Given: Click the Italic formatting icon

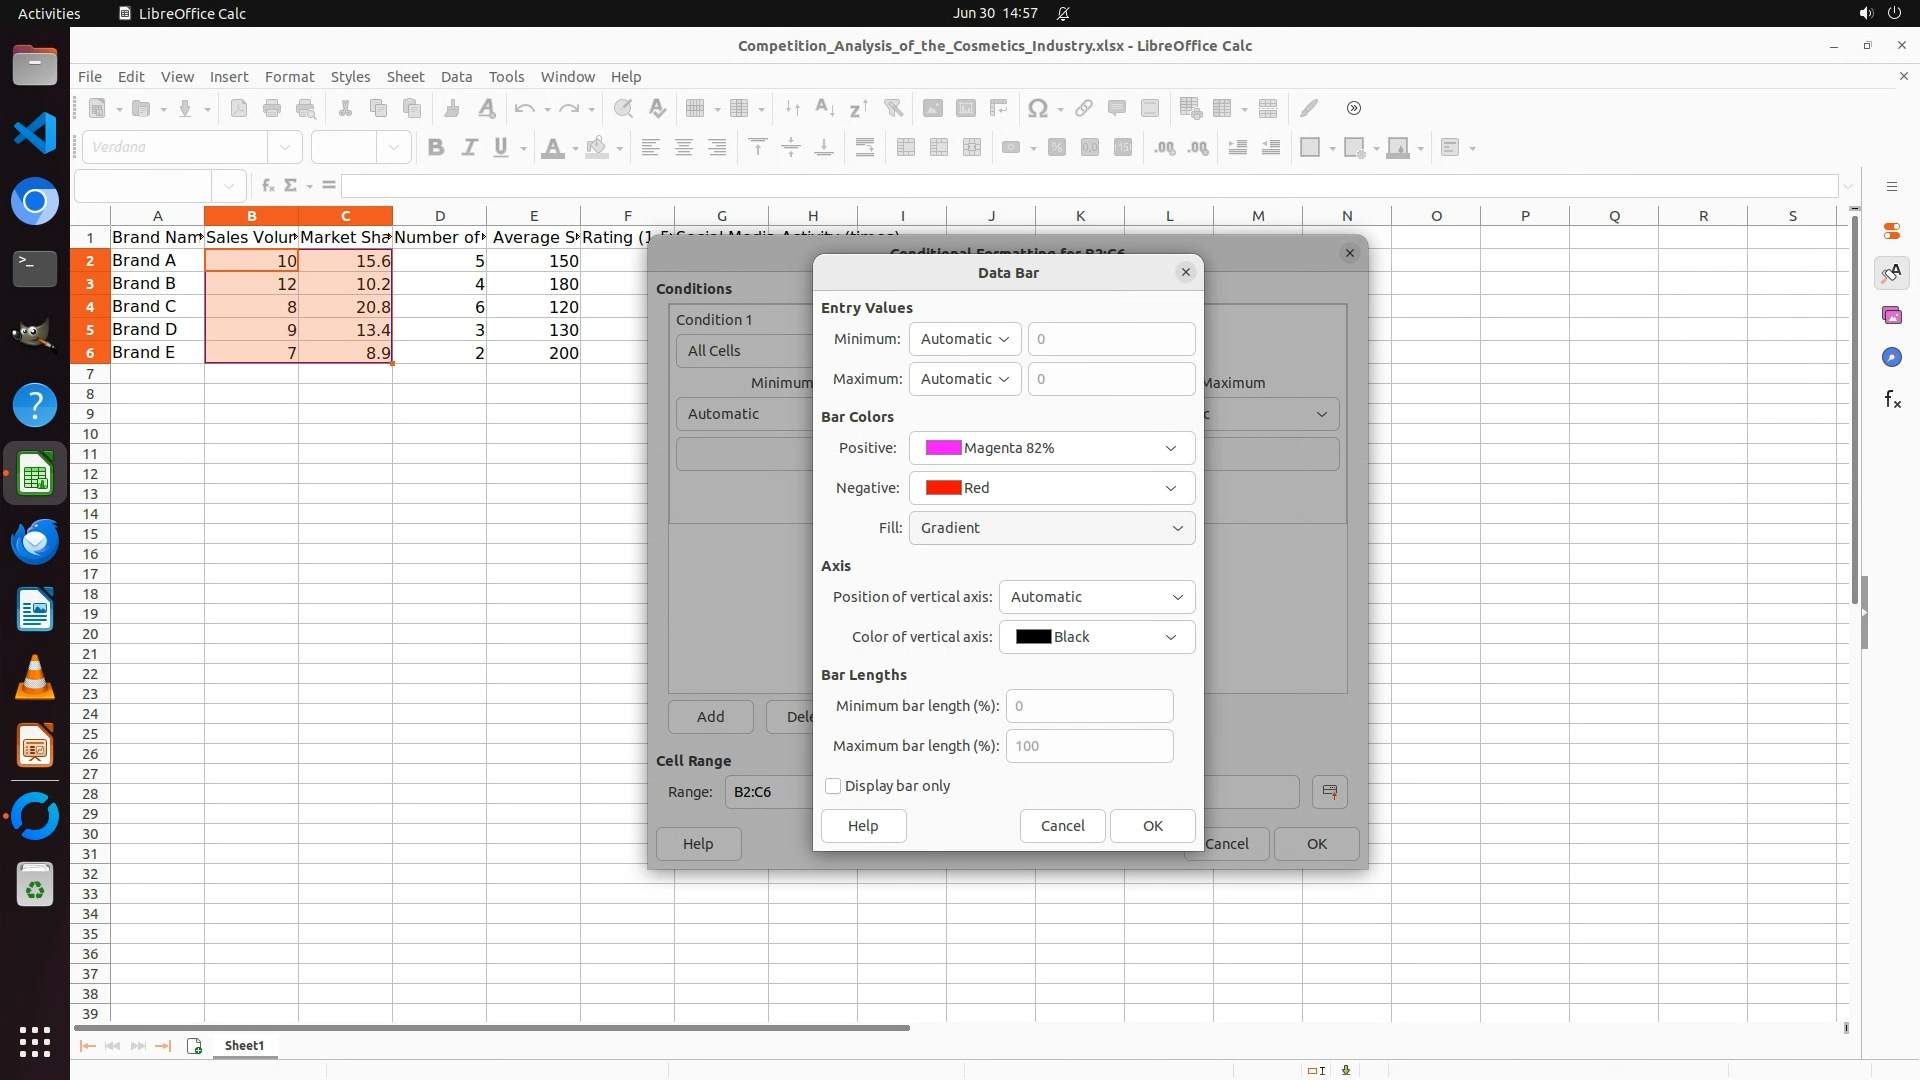Looking at the screenshot, I should click(x=468, y=148).
